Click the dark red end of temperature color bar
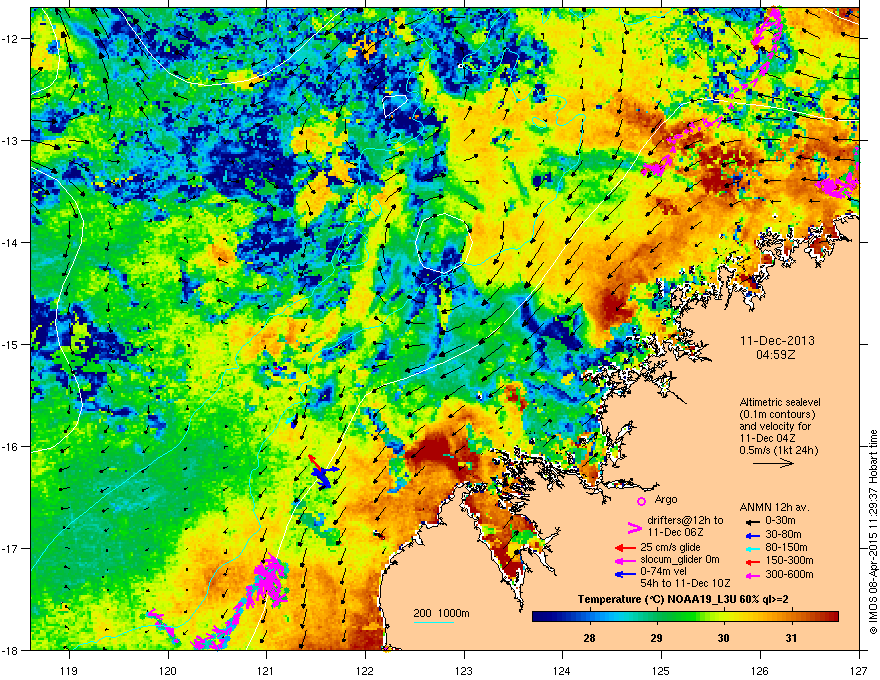This screenshot has height=680, width=880. pos(831,617)
